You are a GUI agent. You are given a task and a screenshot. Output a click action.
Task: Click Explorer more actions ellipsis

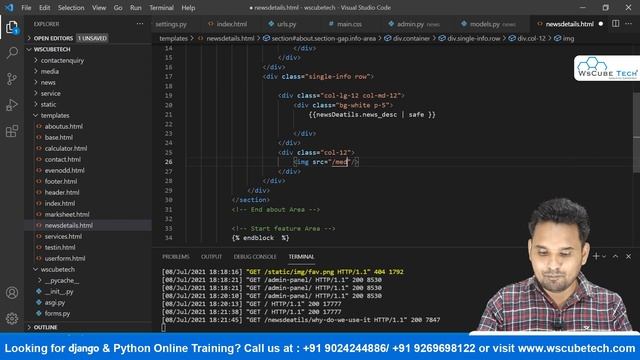click(140, 24)
